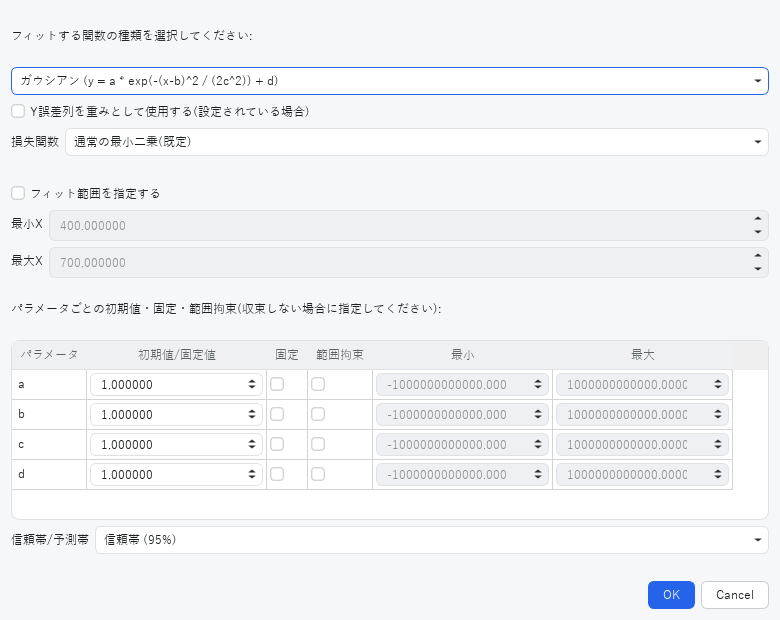Screen dimensions: 780x620
Task: Click the パラメータ column header
Action: pos(49,355)
